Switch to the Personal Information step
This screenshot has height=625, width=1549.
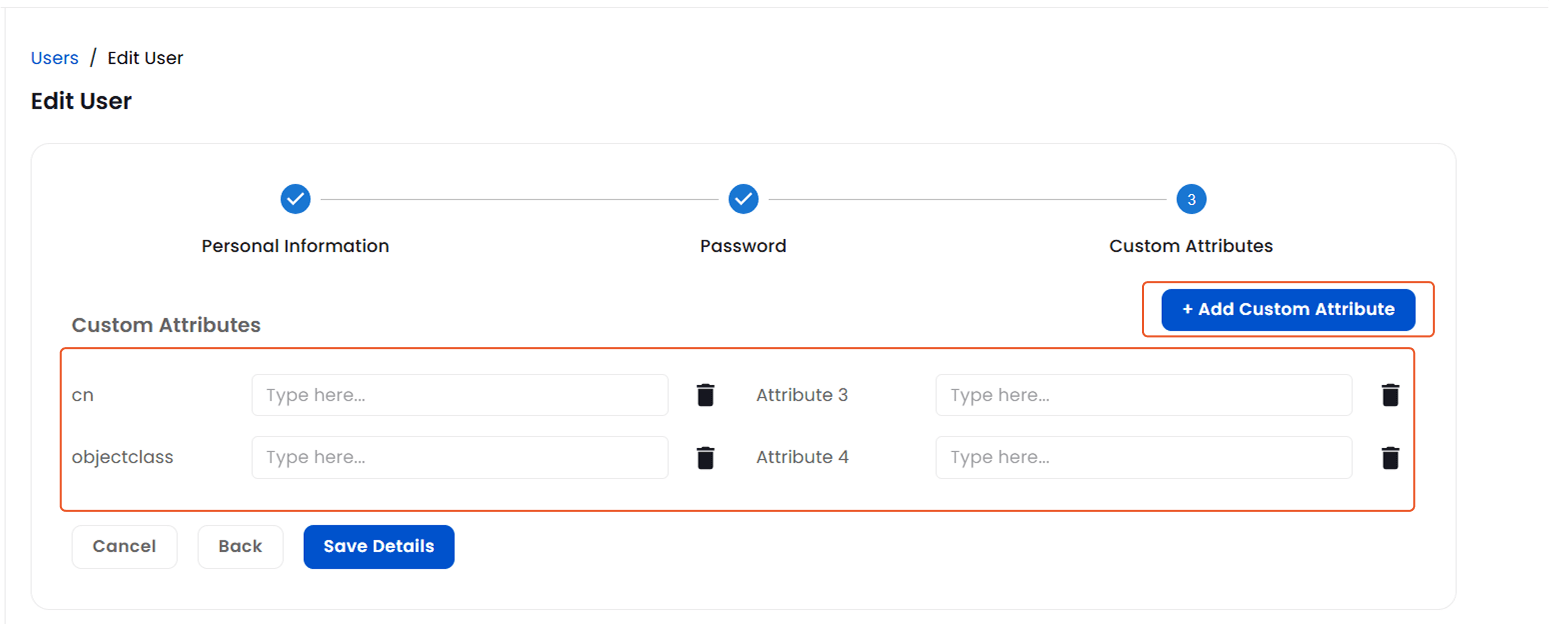295,245
